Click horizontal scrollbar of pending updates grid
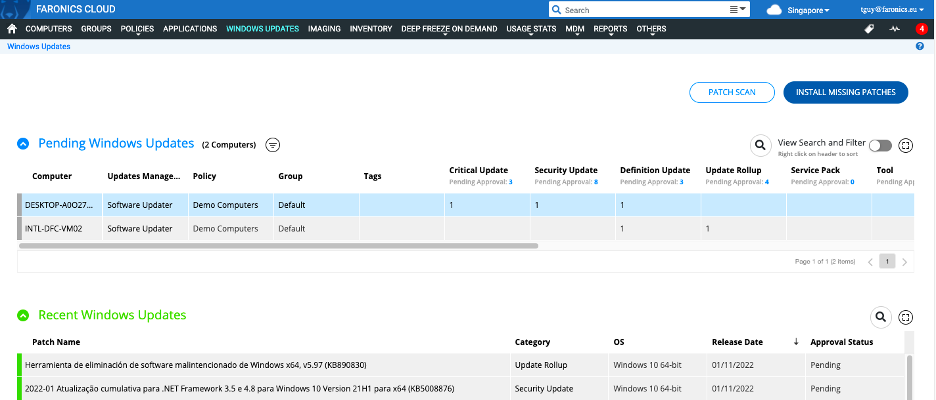The width and height of the screenshot is (936, 400). 279,245
